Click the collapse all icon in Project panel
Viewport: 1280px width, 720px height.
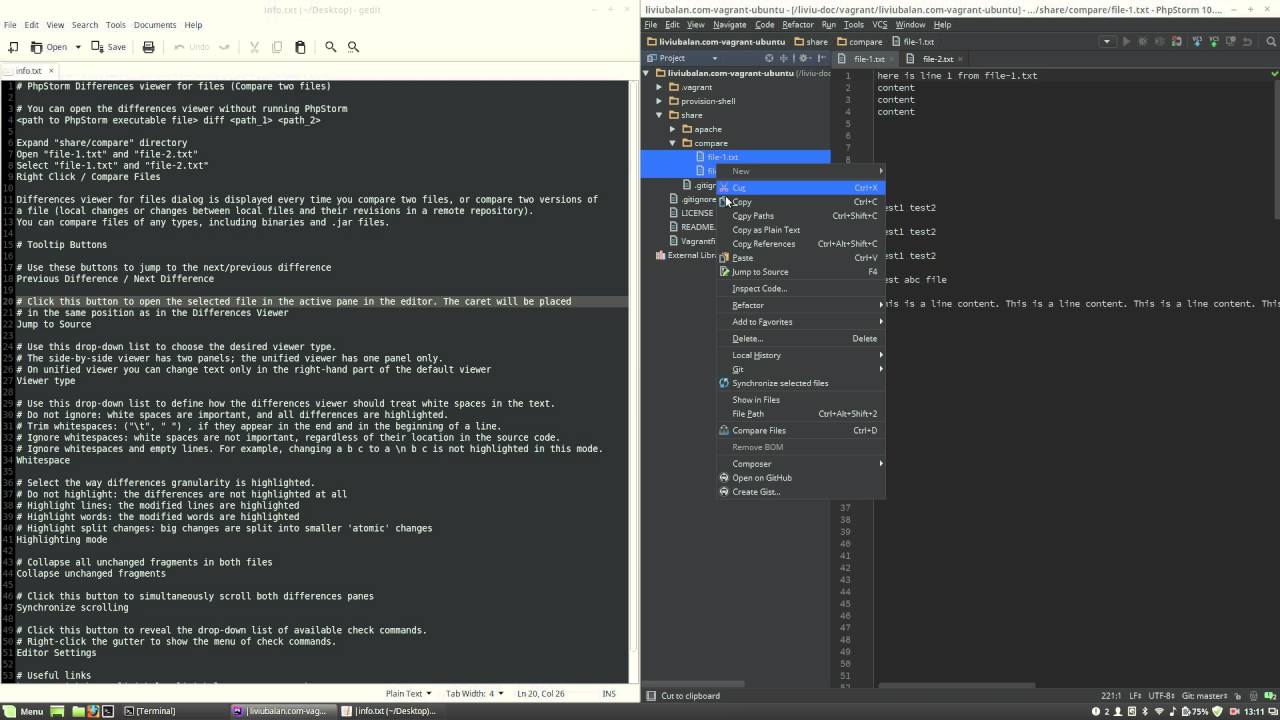(783, 58)
